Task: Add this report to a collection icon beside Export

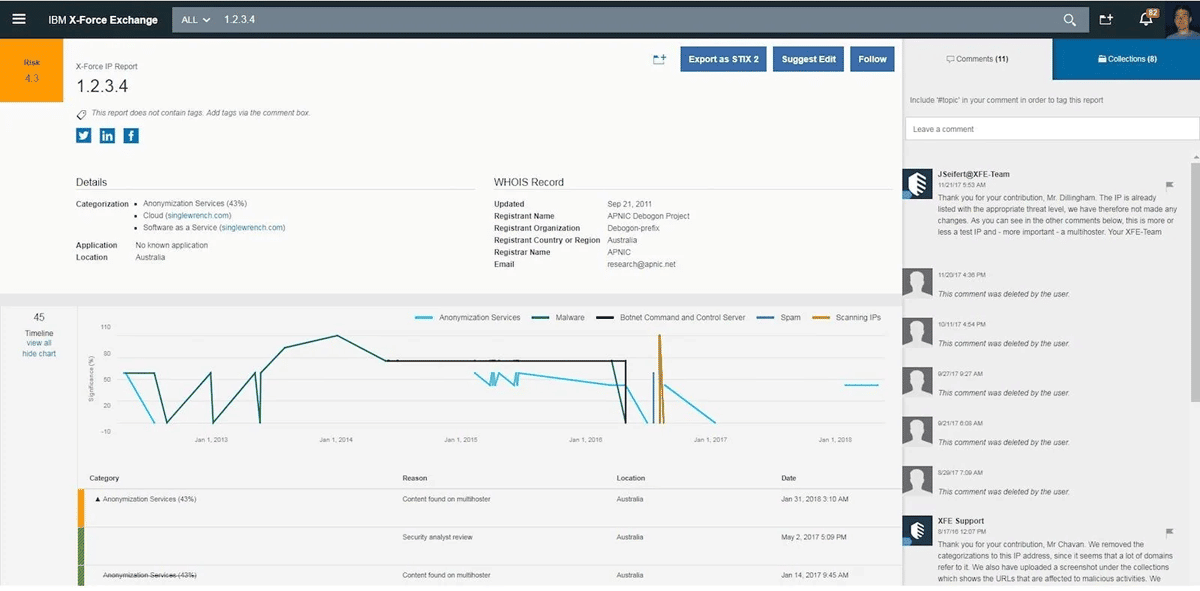Action: tap(659, 60)
